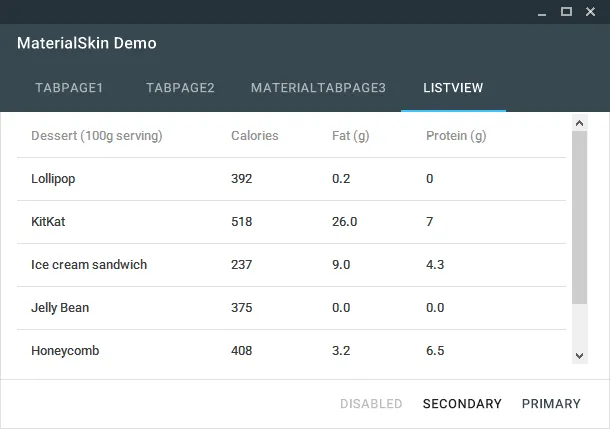The height and width of the screenshot is (429, 610).
Task: Click the Calories column header
Action: [x=255, y=136]
